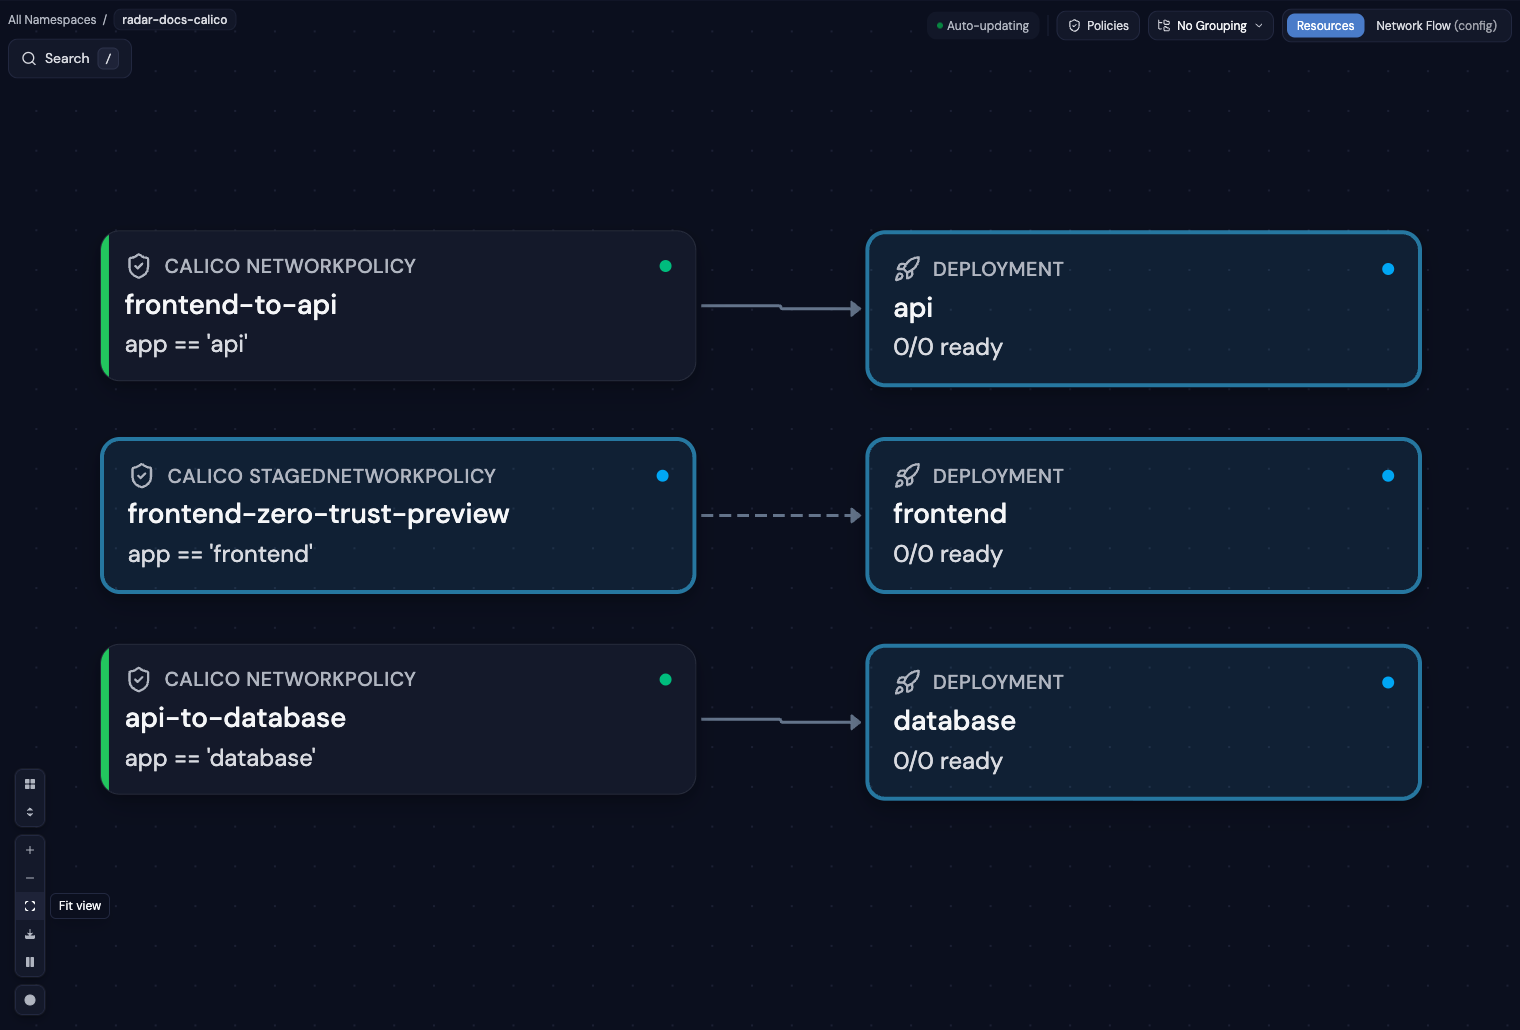The height and width of the screenshot is (1030, 1520).
Task: Click the arrow edge from frontend-to-api to api
Action: [781, 308]
